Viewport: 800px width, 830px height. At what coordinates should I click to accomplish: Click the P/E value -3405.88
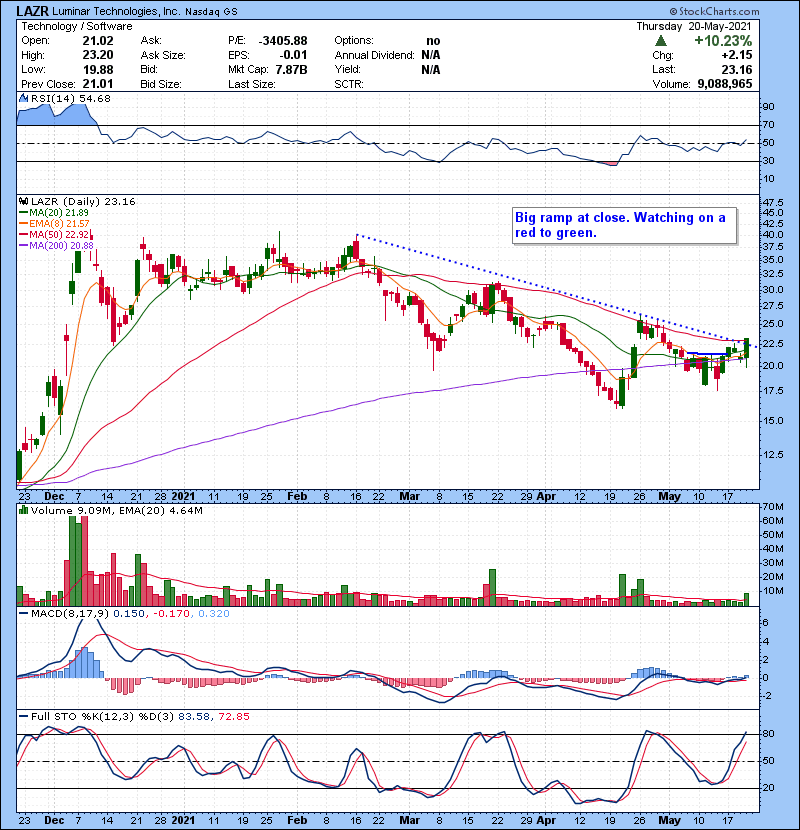coord(283,41)
